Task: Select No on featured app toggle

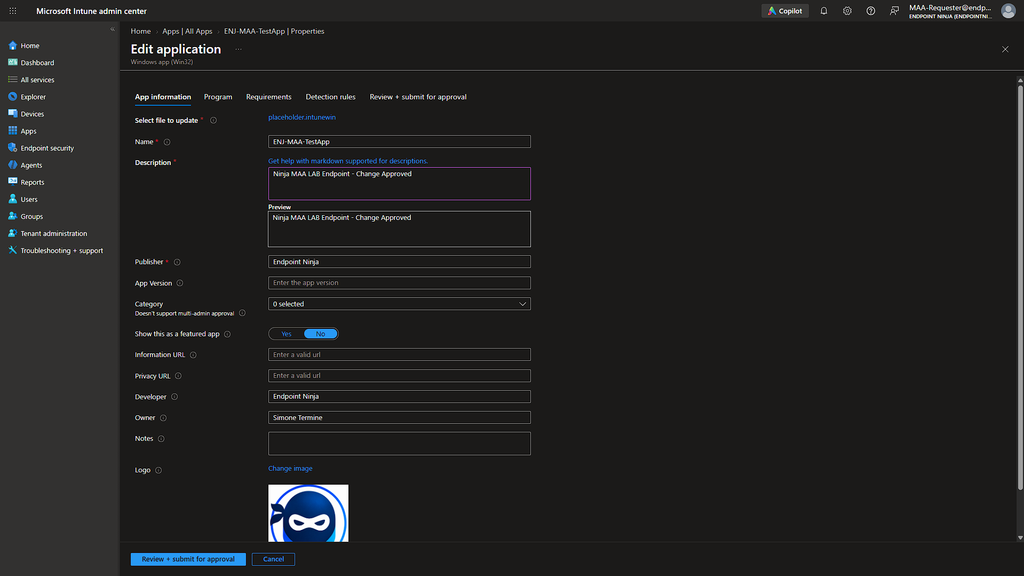Action: (x=321, y=334)
